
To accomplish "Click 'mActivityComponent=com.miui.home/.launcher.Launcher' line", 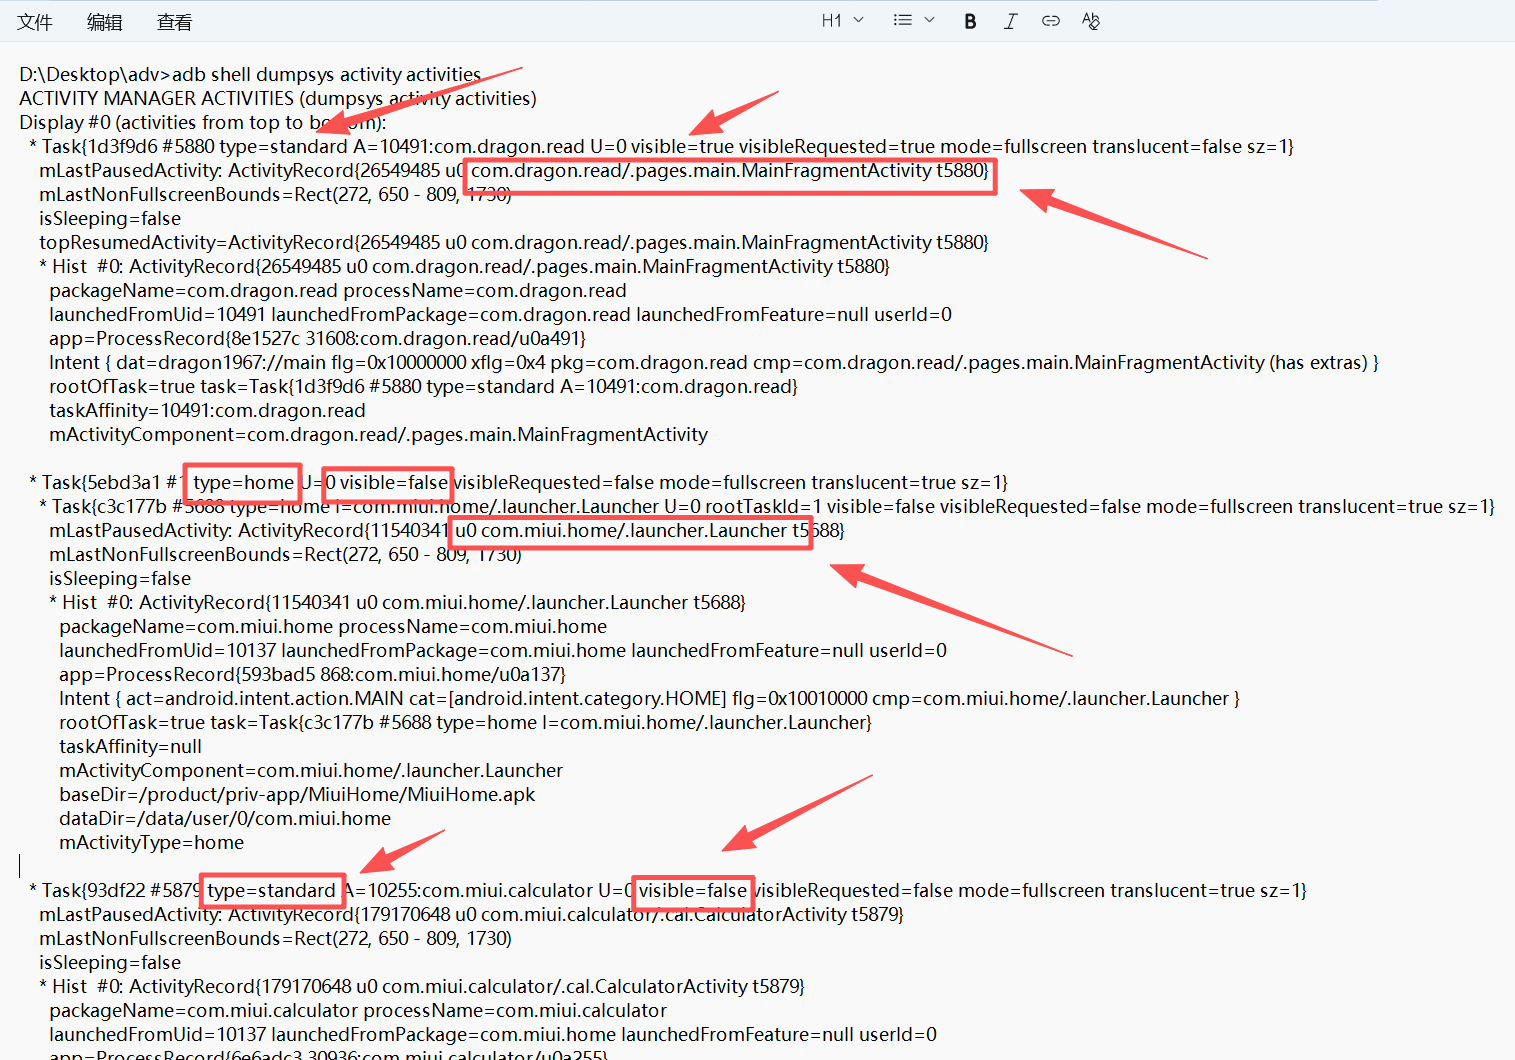I will [x=311, y=771].
